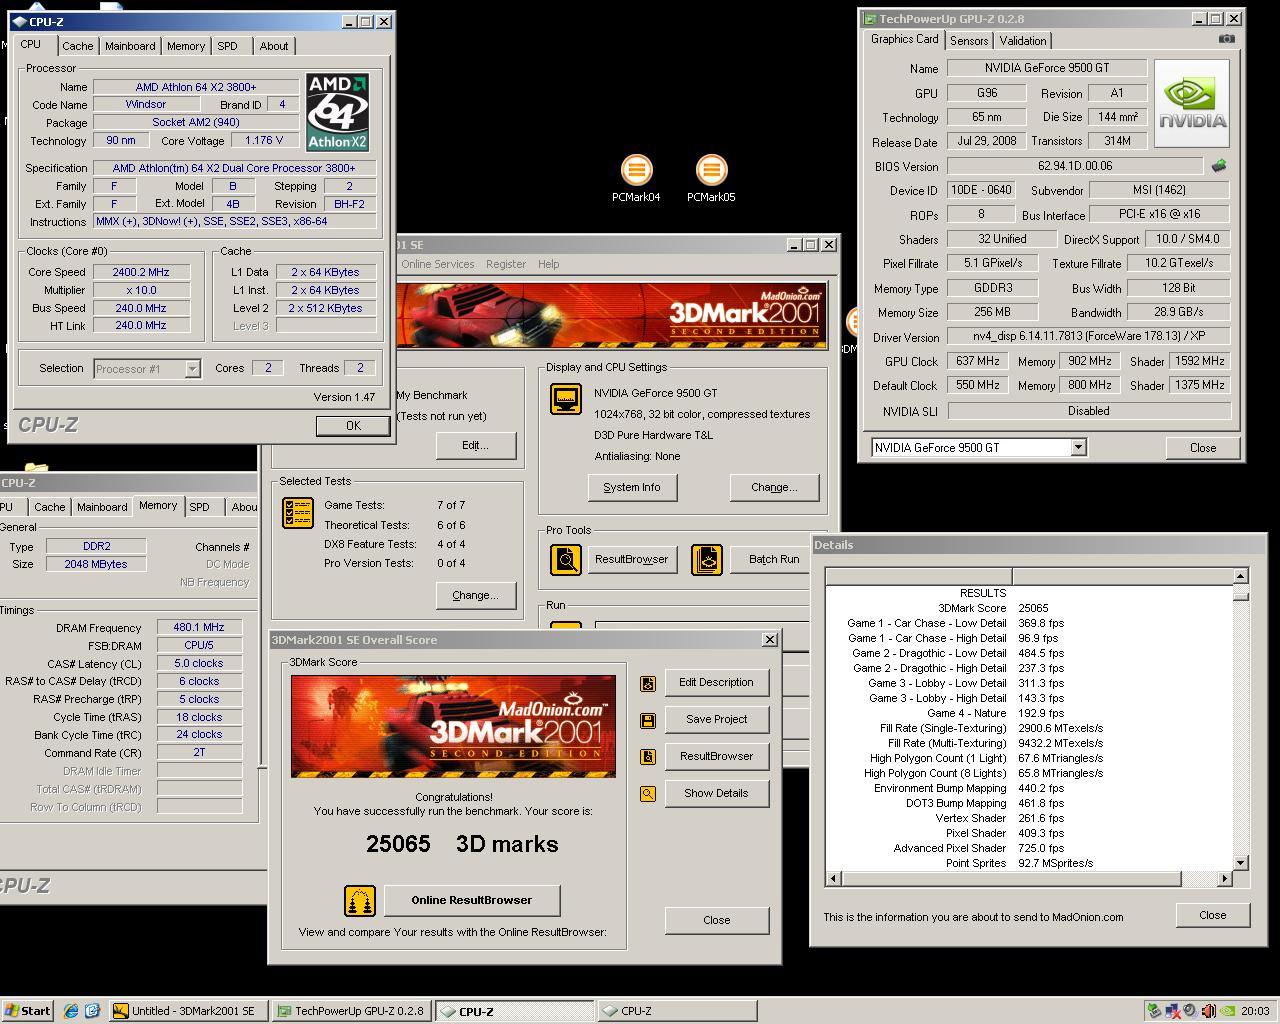
Task: Open the PCMark04 desktop shortcut
Action: (x=636, y=179)
